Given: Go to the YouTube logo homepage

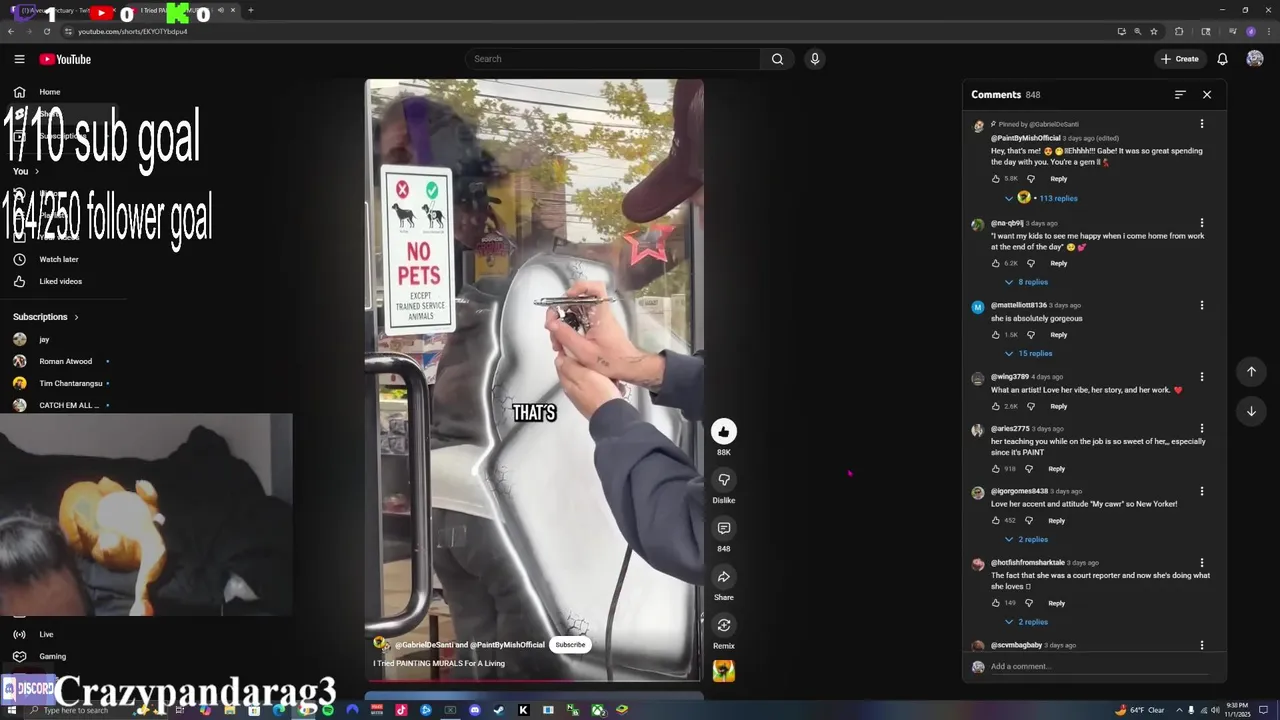Looking at the screenshot, I should [65, 59].
